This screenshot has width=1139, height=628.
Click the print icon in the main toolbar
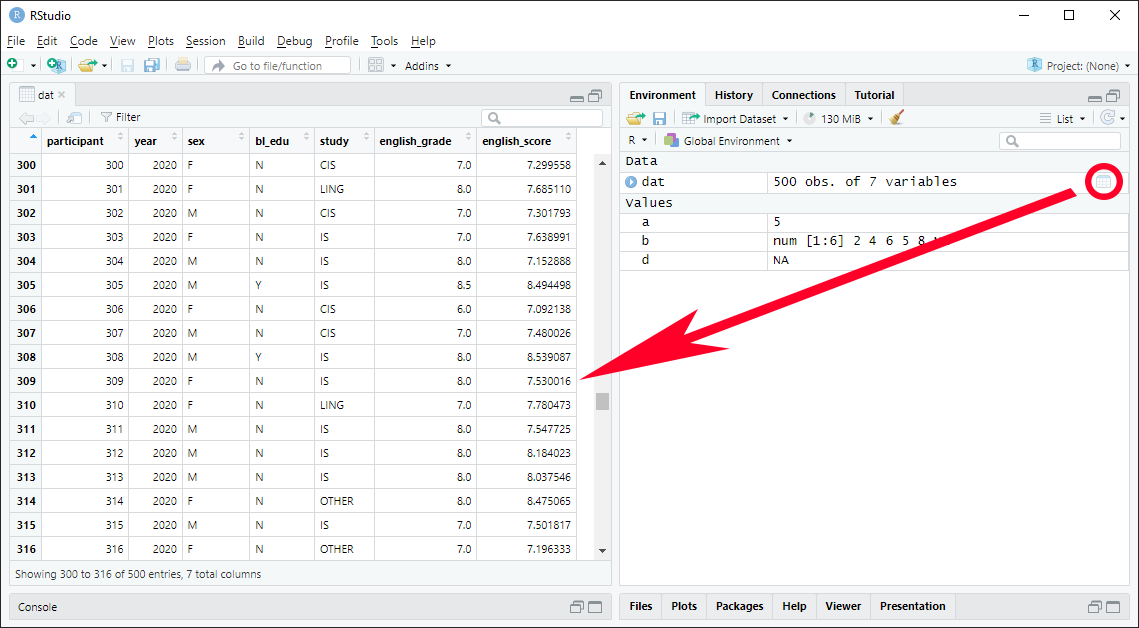[183, 66]
